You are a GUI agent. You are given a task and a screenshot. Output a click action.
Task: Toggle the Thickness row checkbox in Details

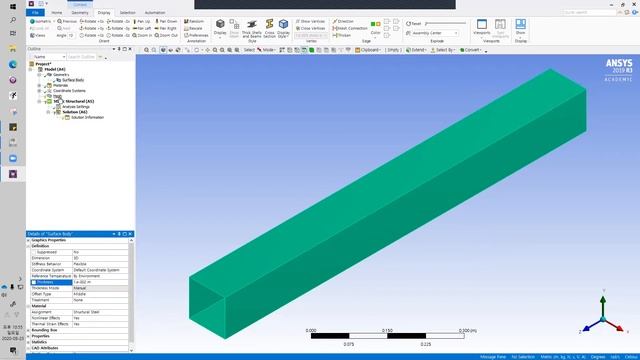[x=34, y=282]
